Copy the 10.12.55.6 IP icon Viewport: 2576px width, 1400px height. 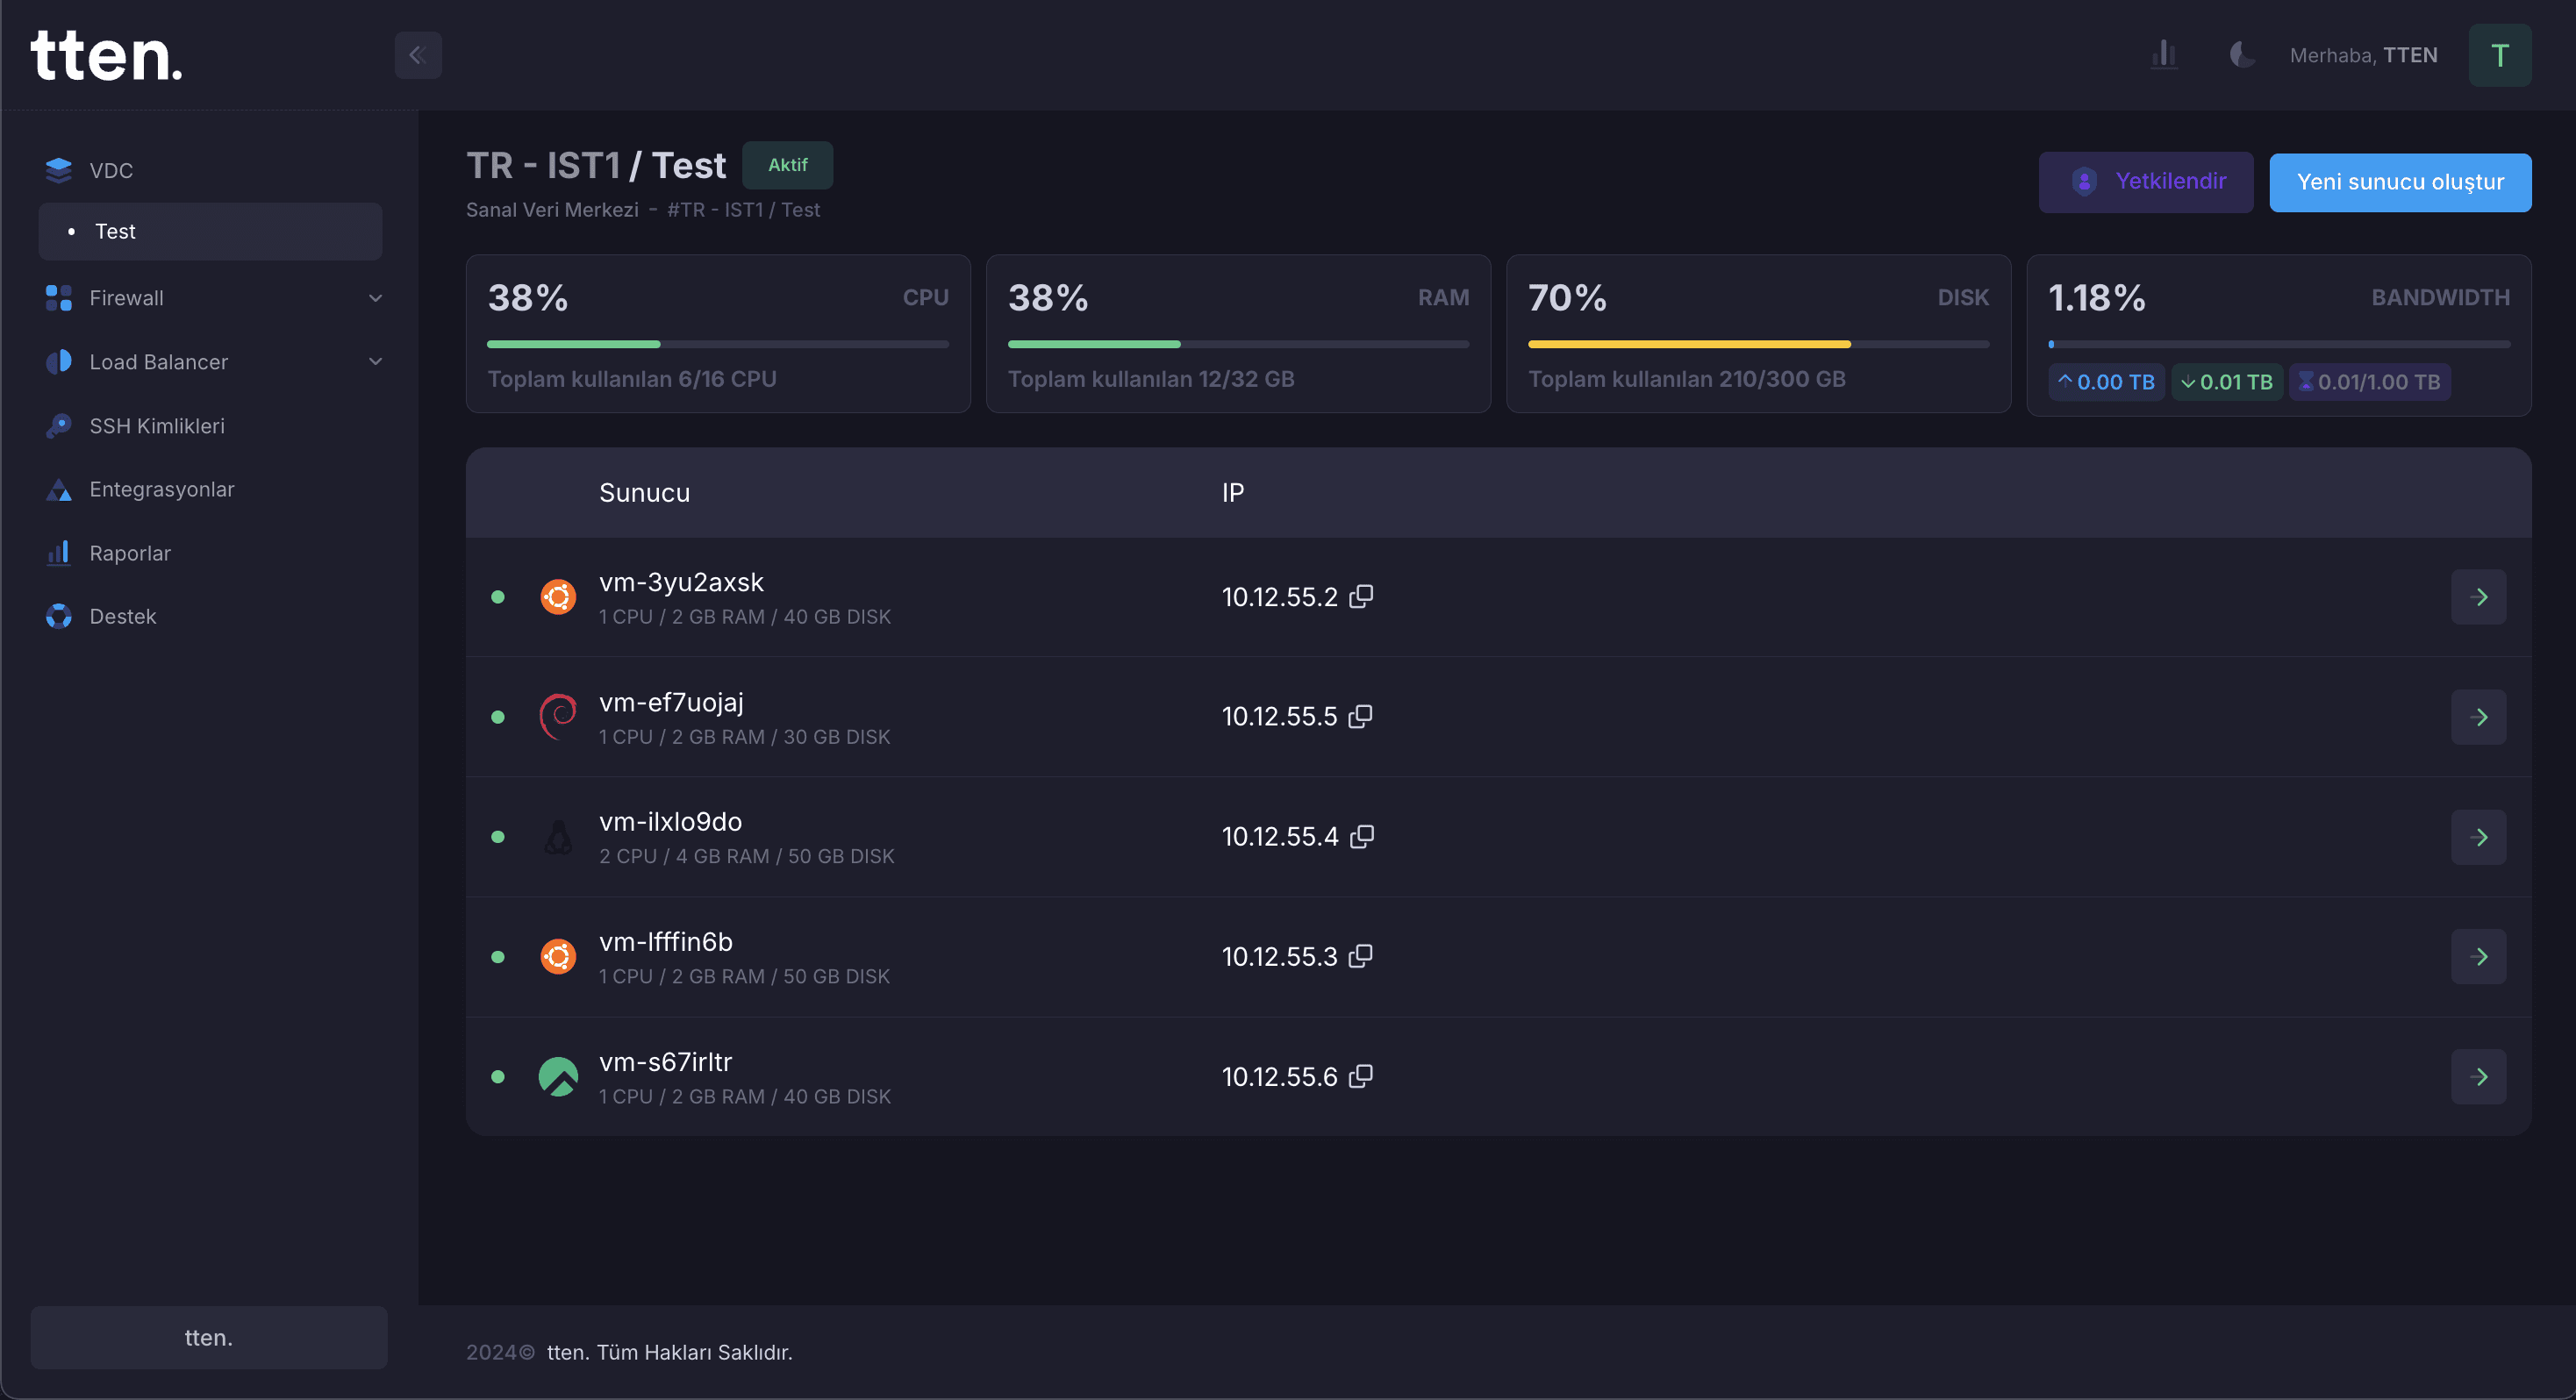click(1360, 1076)
